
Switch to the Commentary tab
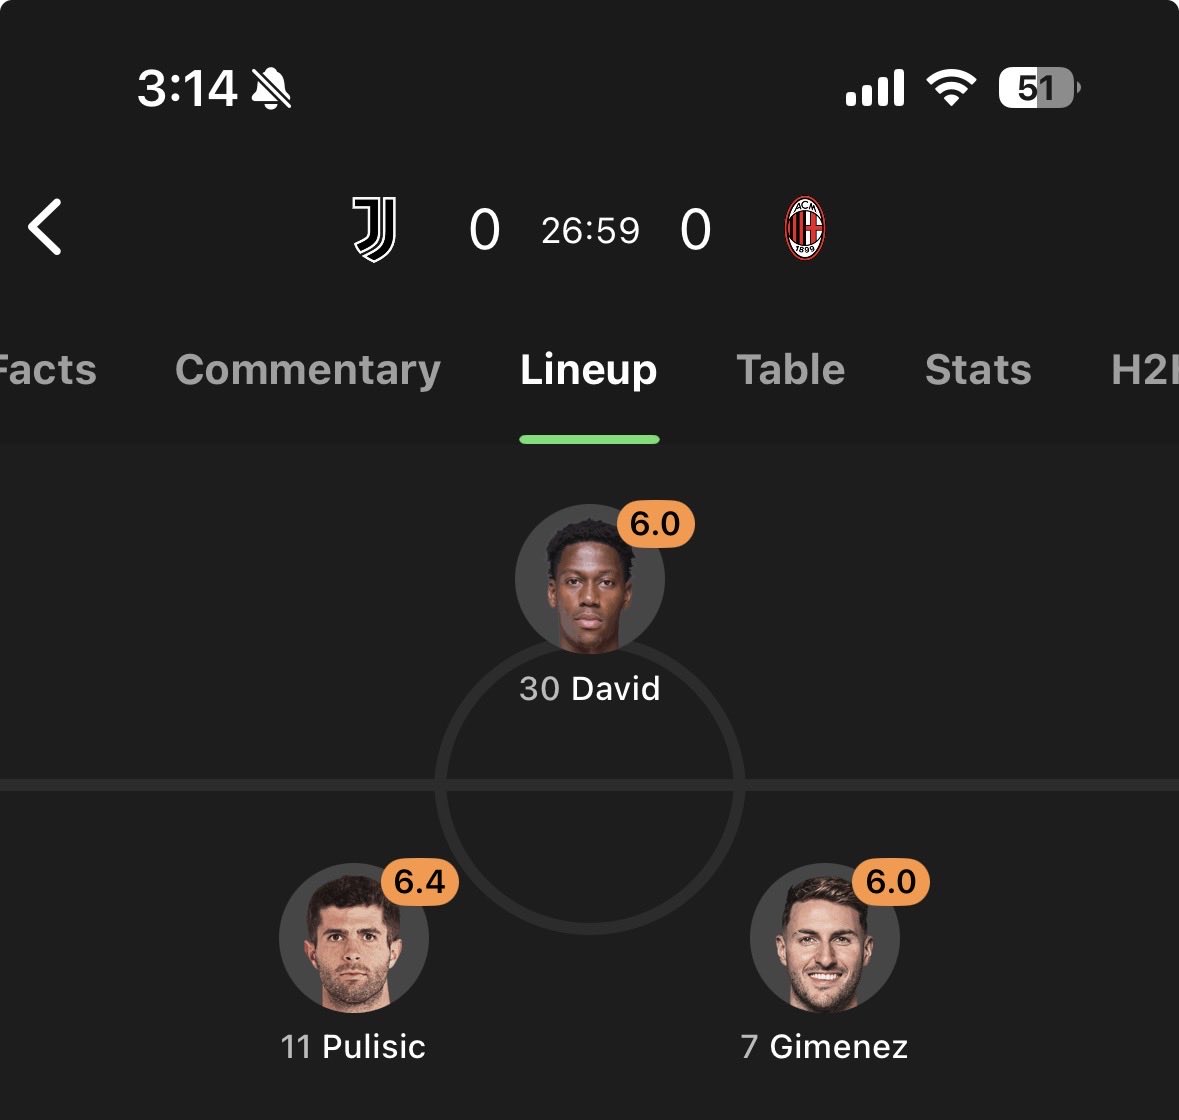[308, 370]
